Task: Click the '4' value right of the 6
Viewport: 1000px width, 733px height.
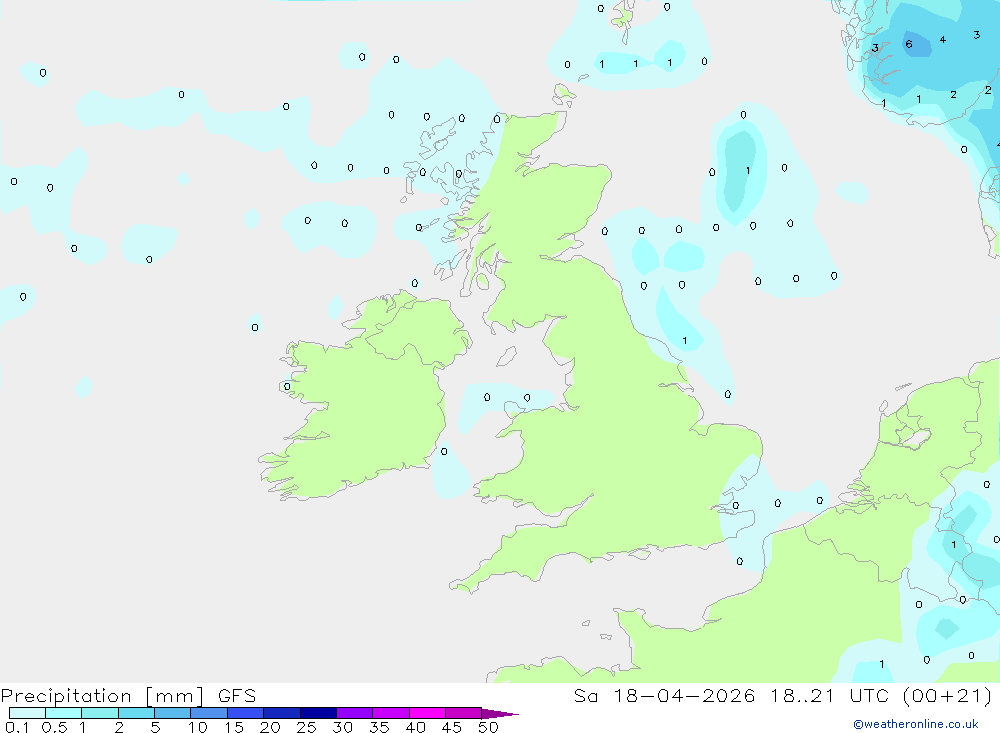Action: (943, 40)
